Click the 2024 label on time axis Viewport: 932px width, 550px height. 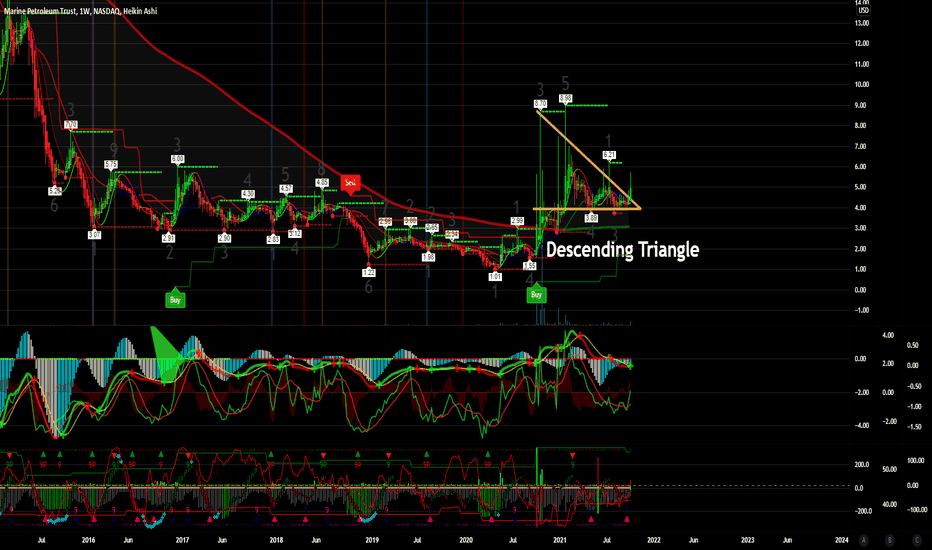[x=842, y=540]
